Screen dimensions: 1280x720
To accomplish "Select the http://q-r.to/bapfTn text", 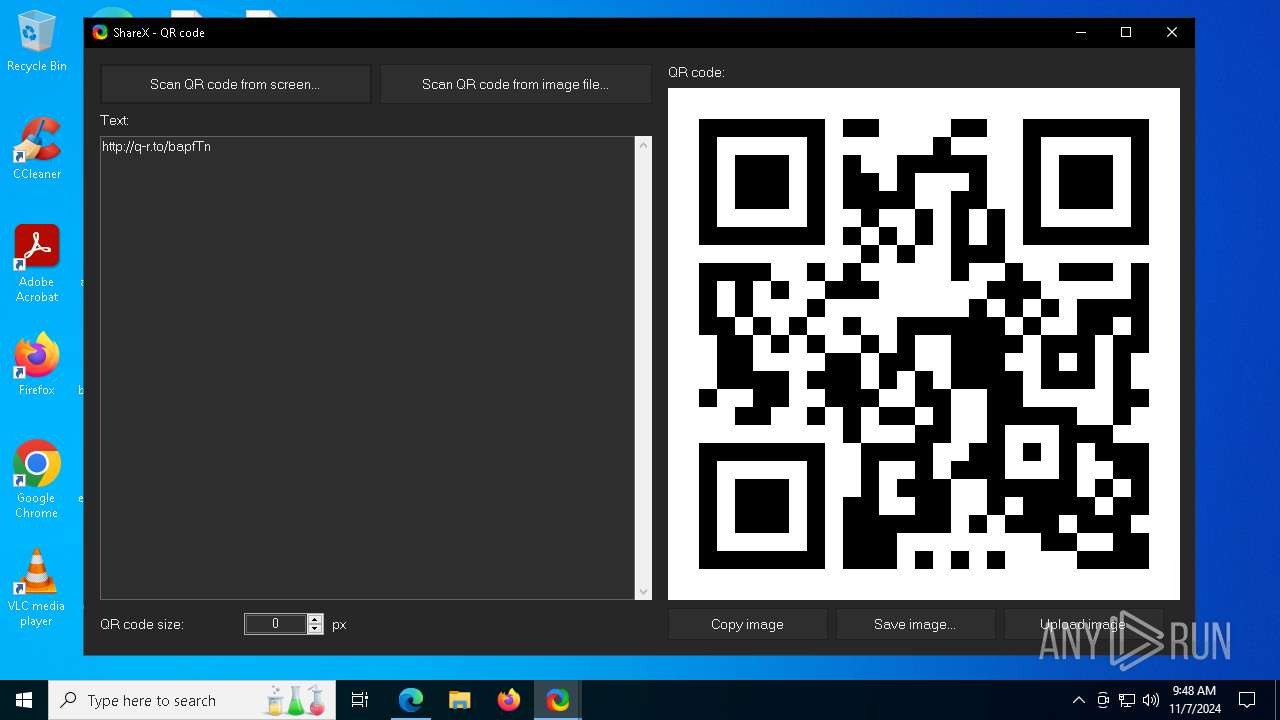I will (156, 147).
